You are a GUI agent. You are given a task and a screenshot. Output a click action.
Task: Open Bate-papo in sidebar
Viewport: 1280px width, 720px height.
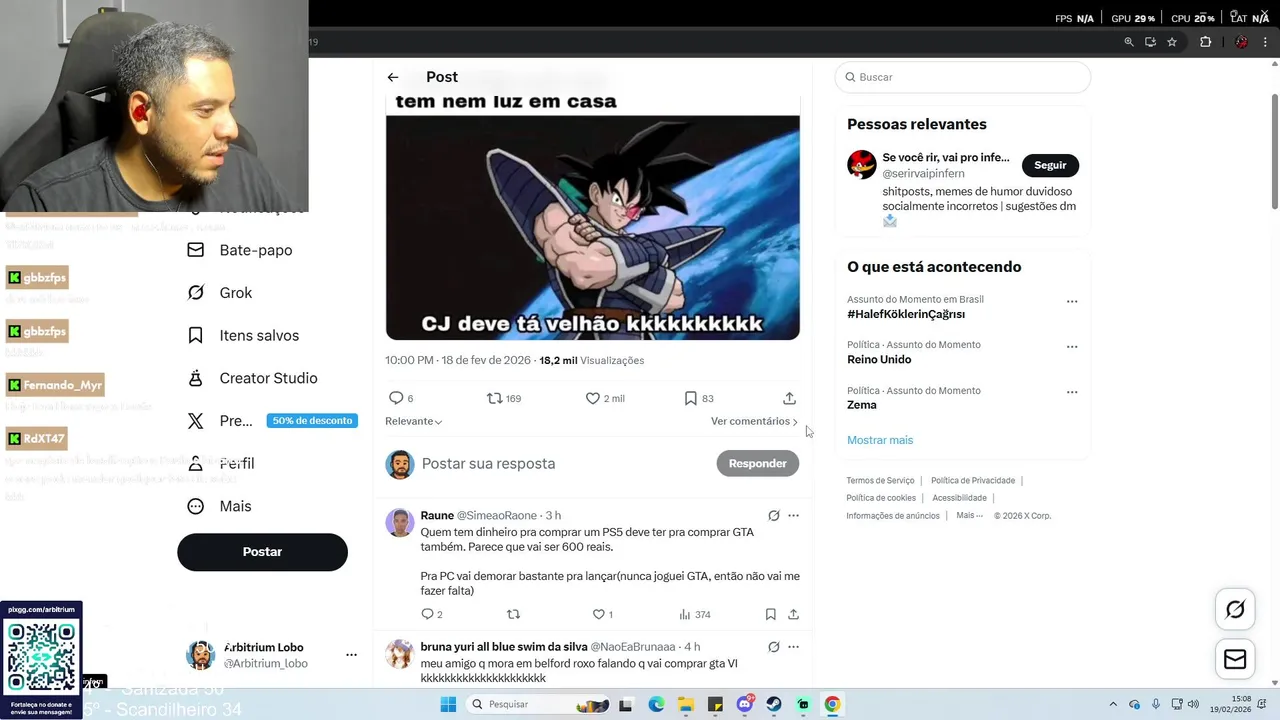[x=240, y=250]
